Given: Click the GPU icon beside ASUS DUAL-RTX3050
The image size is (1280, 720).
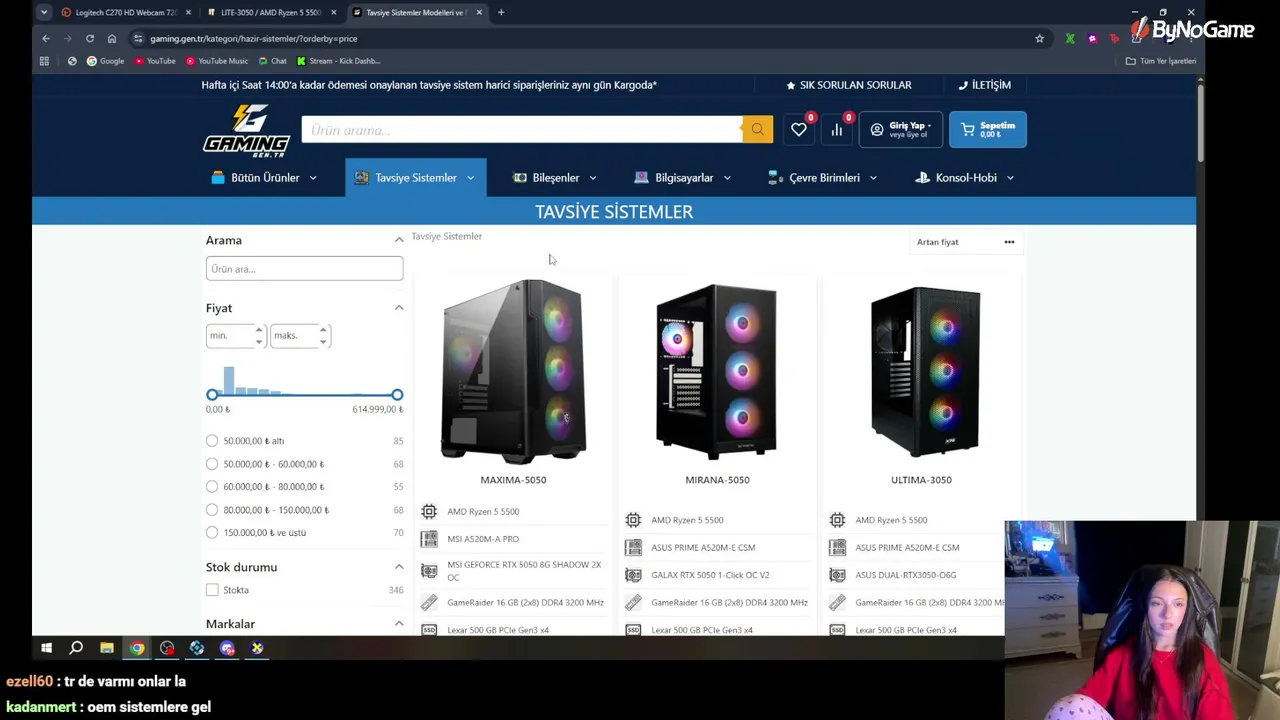Looking at the screenshot, I should (x=837, y=575).
